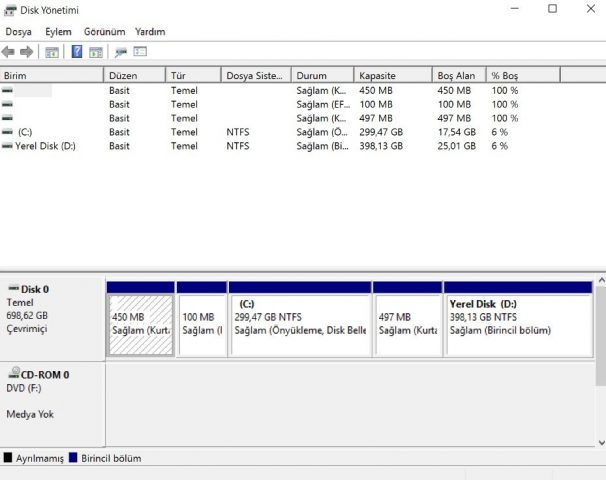The image size is (606, 480).
Task: Sort by the Boş Alan column header
Action: [459, 75]
